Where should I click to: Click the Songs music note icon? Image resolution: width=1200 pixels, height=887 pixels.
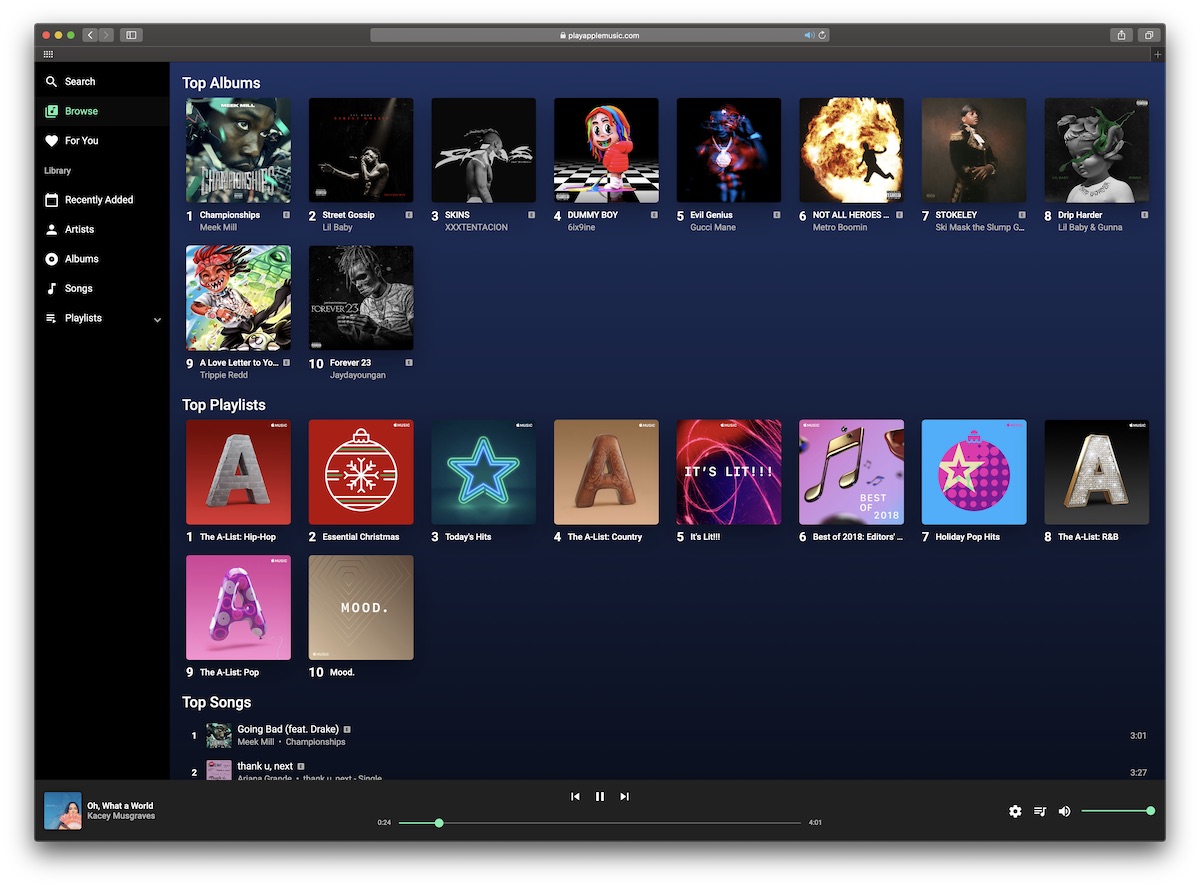pyautogui.click(x=51, y=288)
